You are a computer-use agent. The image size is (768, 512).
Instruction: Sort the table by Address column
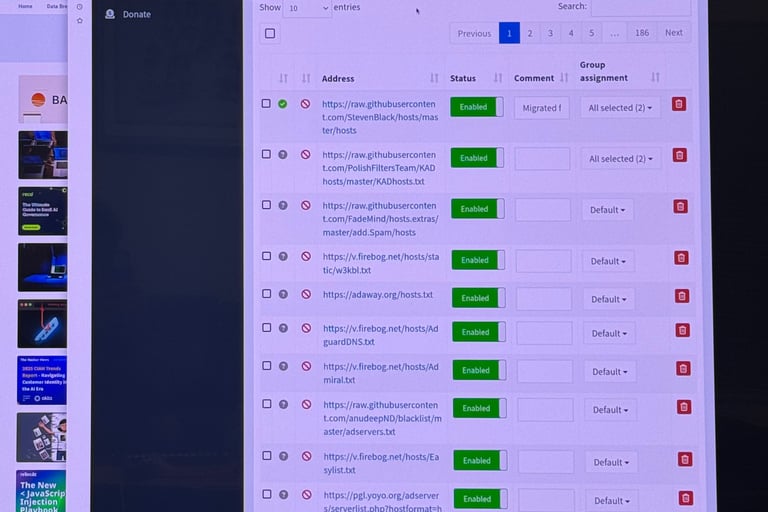[434, 78]
